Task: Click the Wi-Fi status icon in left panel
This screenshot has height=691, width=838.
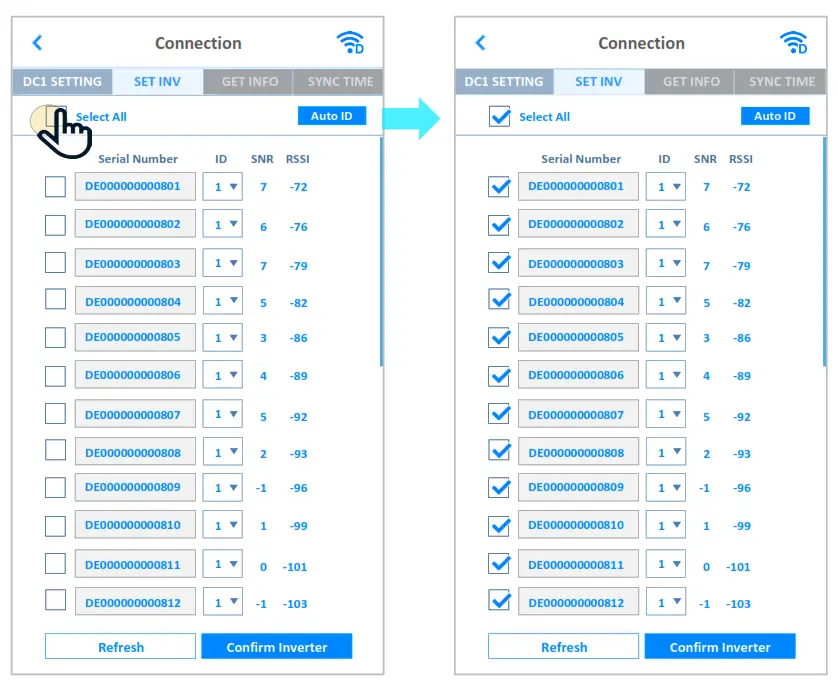Action: pyautogui.click(x=350, y=43)
